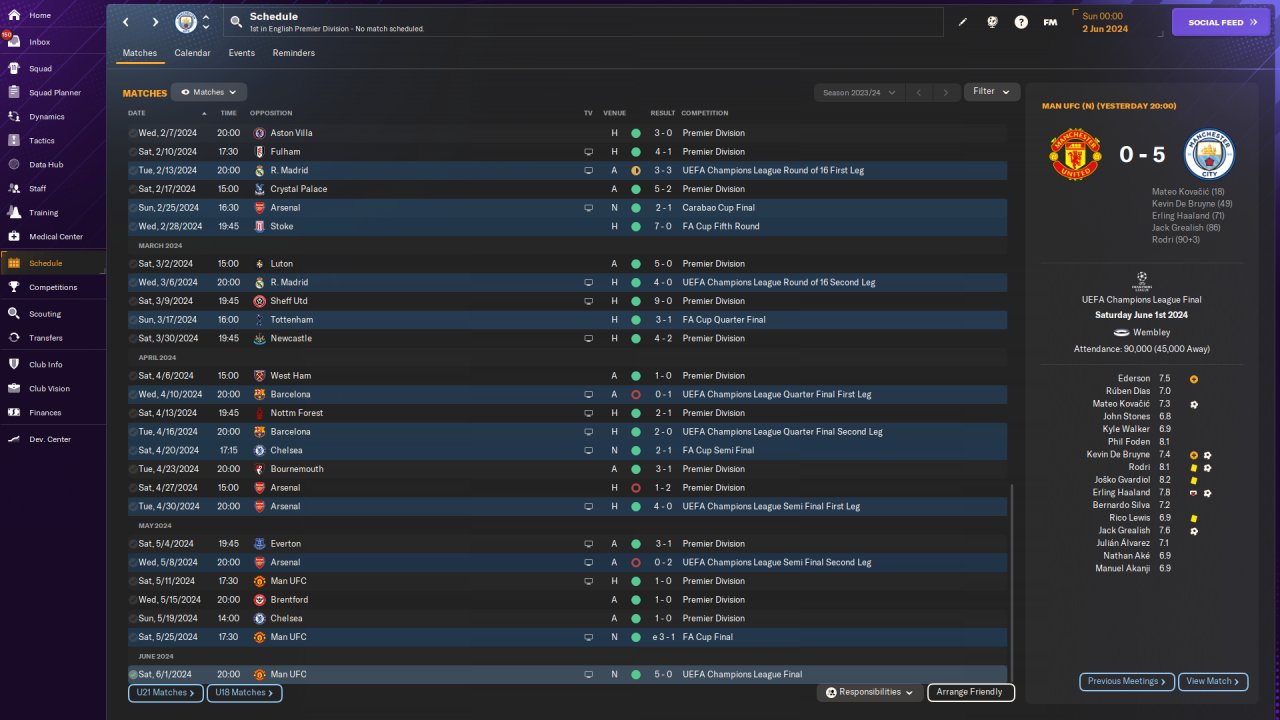This screenshot has height=720, width=1280.
Task: Toggle the row marker for Tue, 2/13/2024
Action: click(x=133, y=171)
